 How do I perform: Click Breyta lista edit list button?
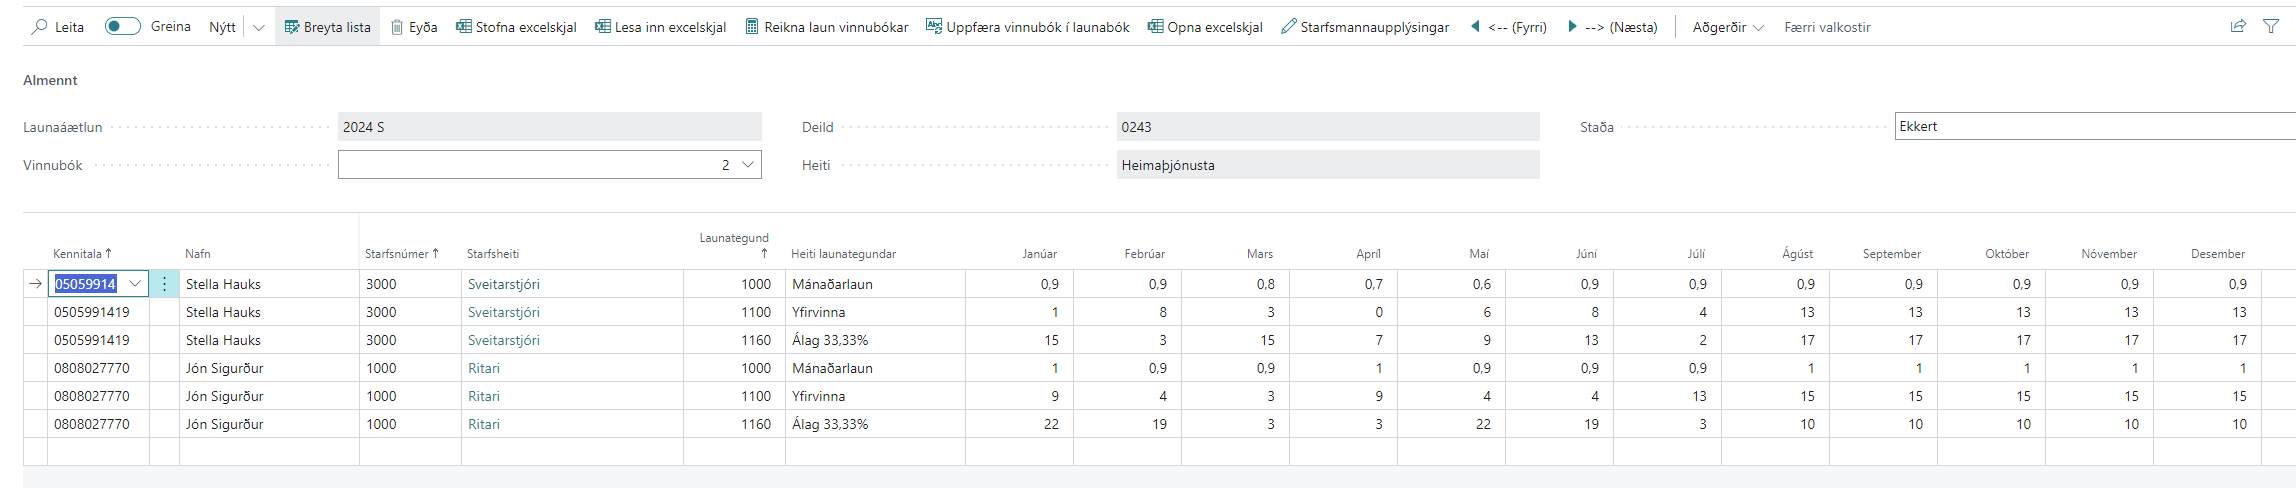[x=327, y=27]
